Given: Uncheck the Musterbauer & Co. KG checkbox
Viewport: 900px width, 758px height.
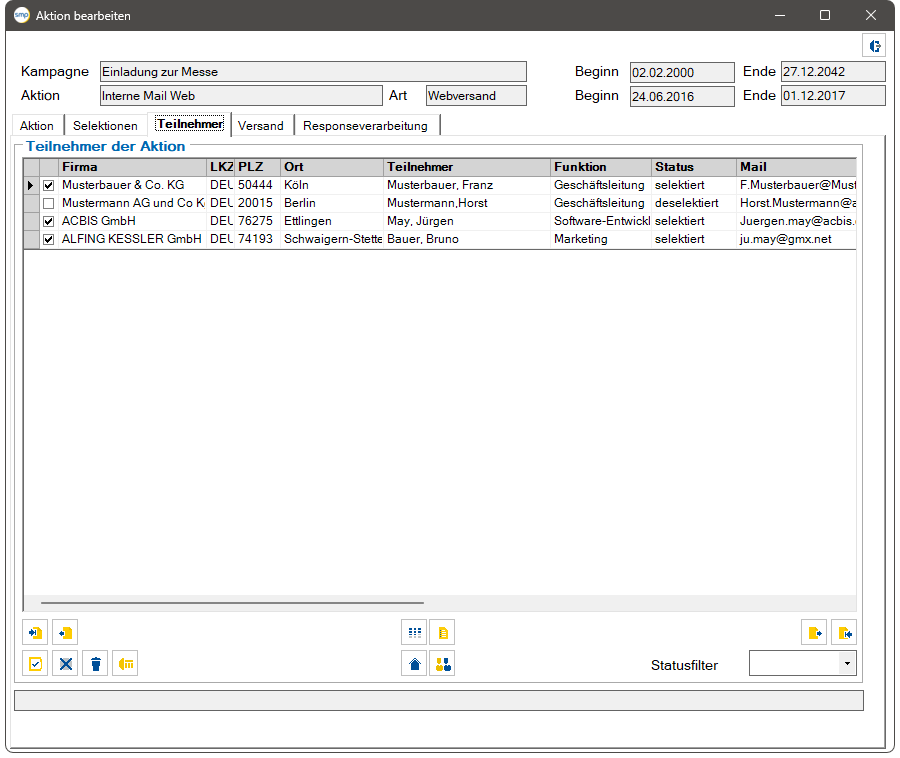Looking at the screenshot, I should click(x=49, y=185).
